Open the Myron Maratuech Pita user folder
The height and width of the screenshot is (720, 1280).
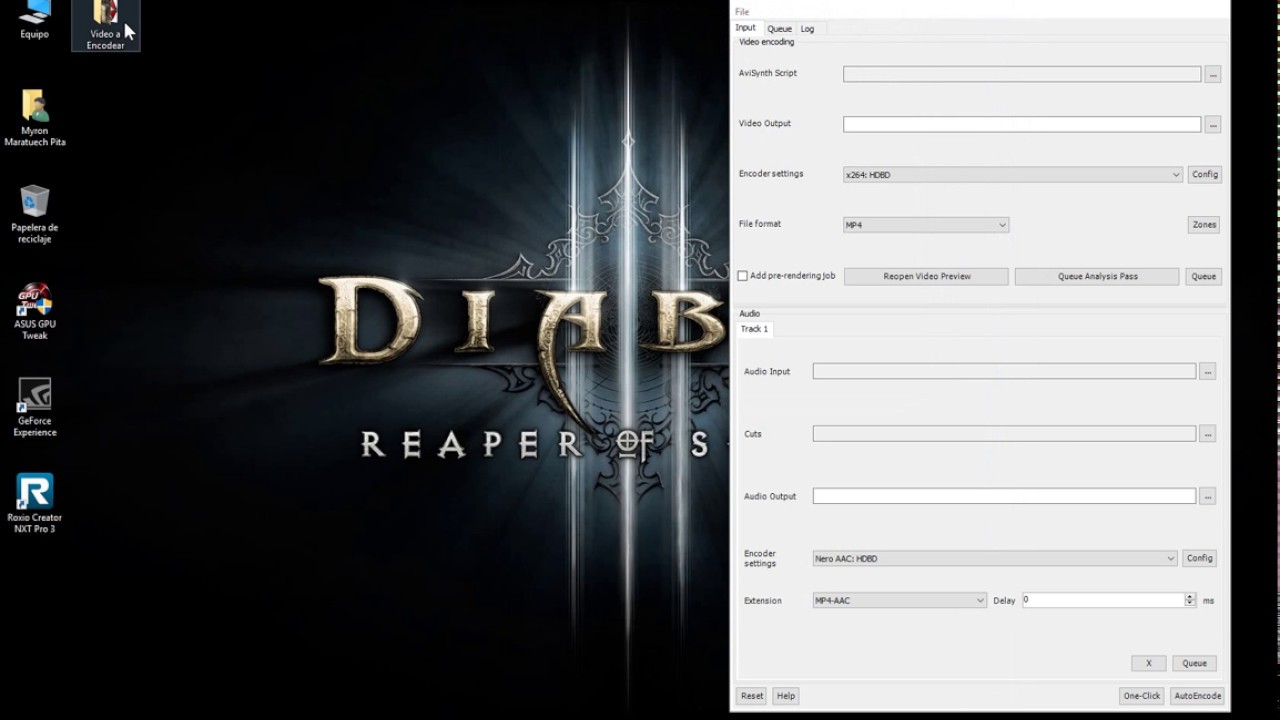coord(35,118)
